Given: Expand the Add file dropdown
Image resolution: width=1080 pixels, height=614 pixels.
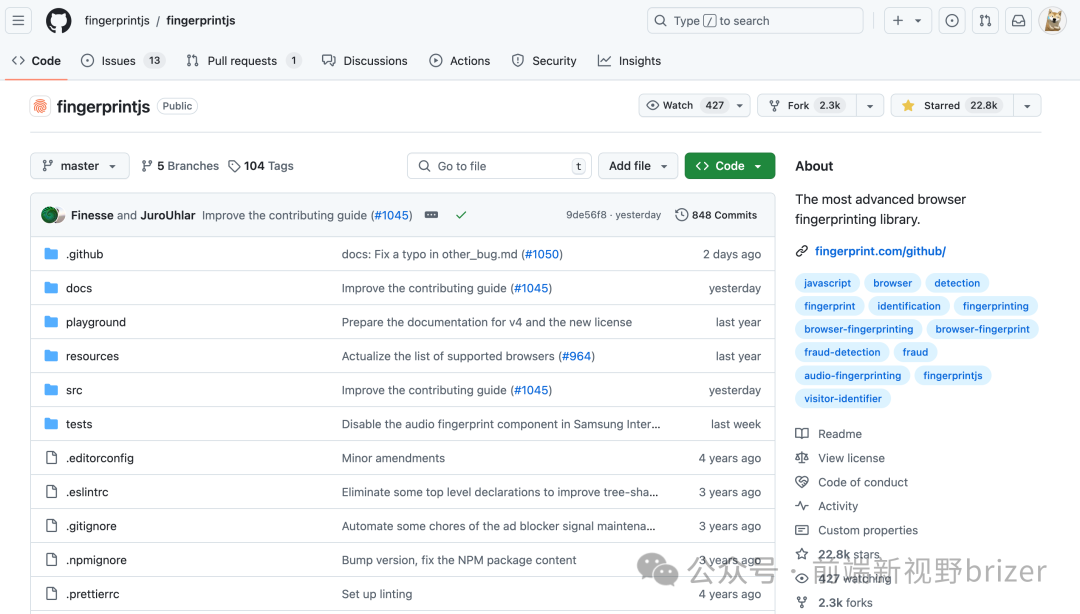Looking at the screenshot, I should [638, 166].
